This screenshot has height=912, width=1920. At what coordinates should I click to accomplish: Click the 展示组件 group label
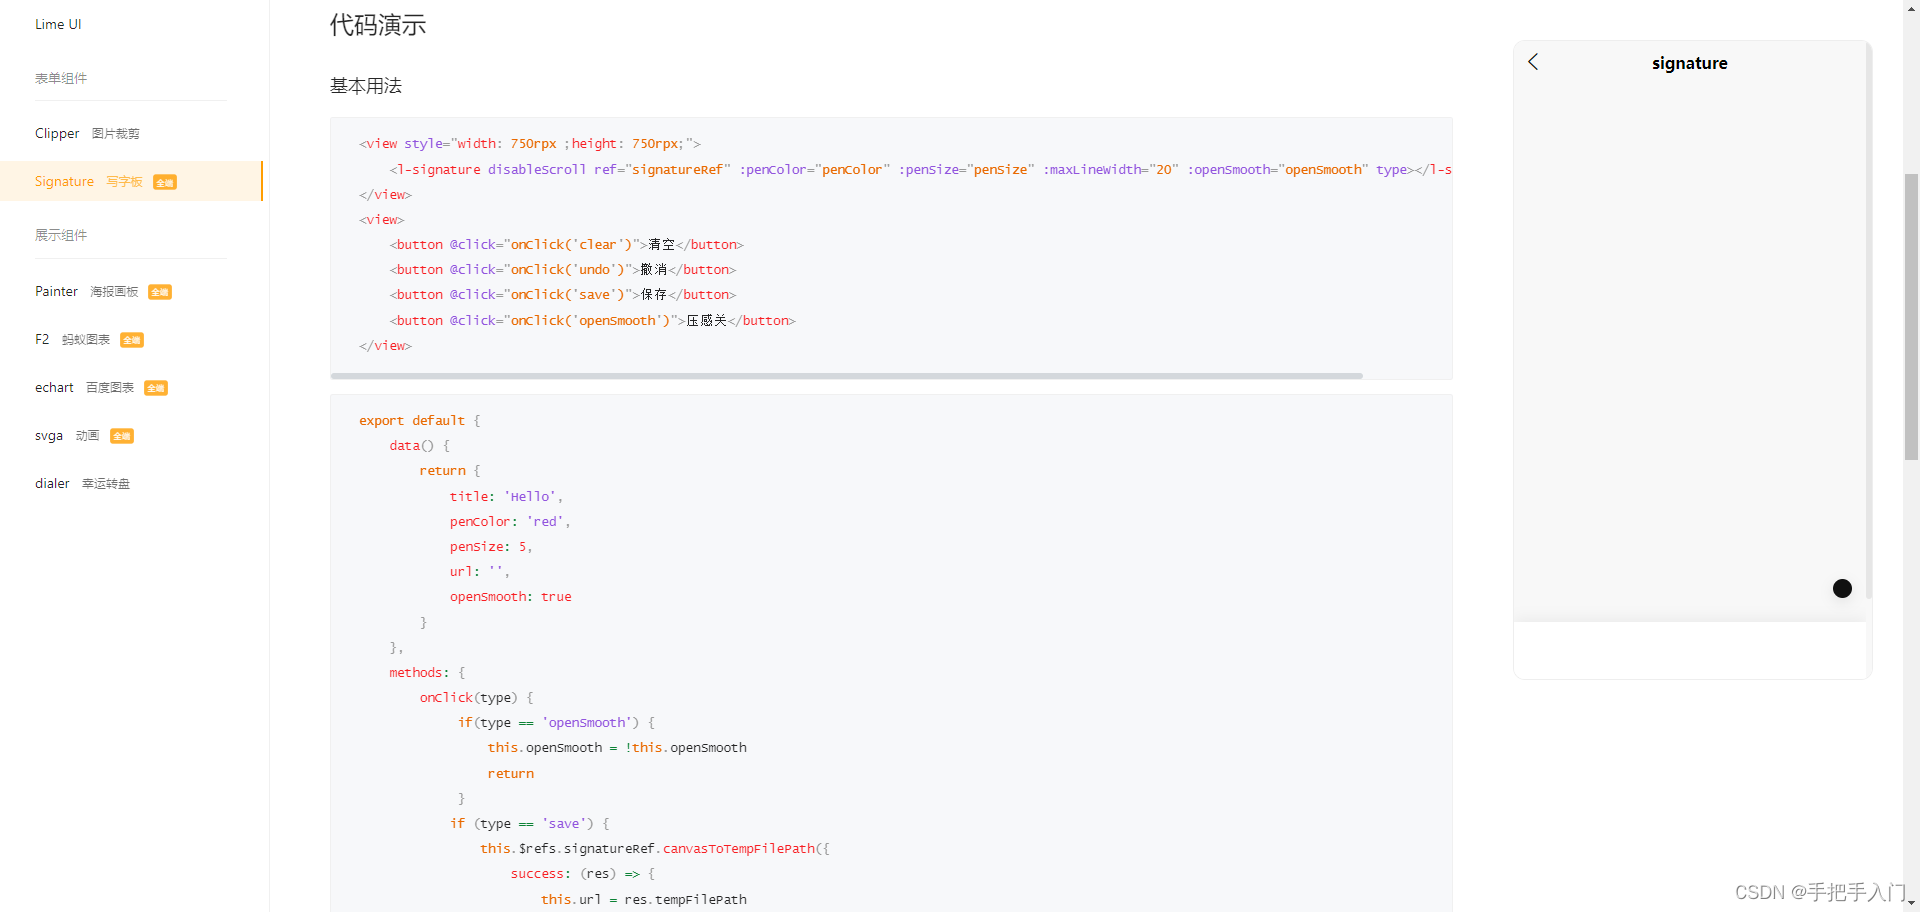[61, 235]
